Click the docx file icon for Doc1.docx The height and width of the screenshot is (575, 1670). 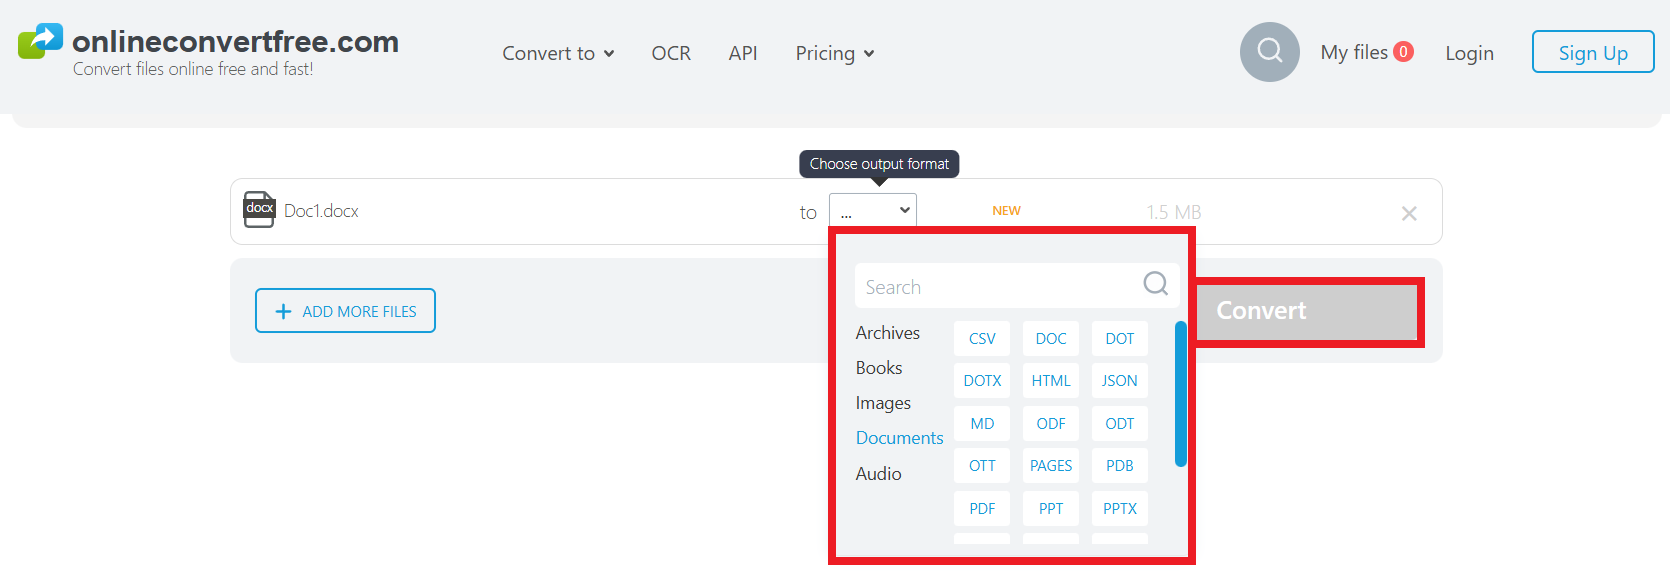tap(259, 210)
